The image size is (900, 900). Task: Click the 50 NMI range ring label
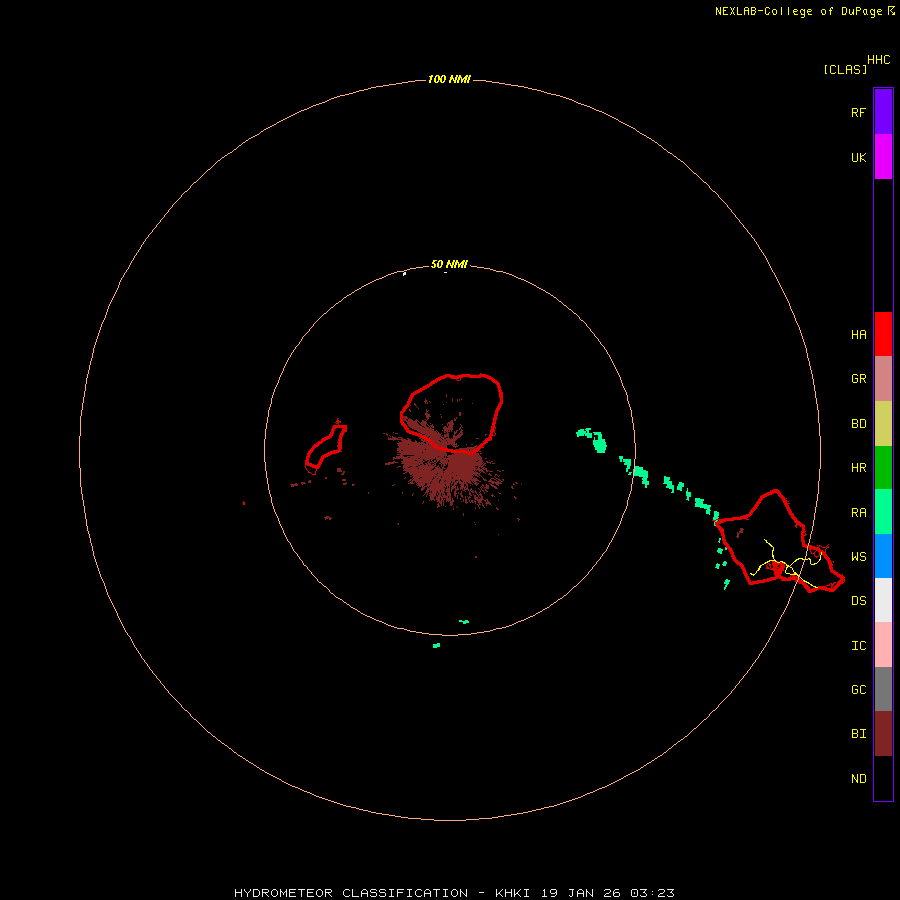(x=449, y=265)
